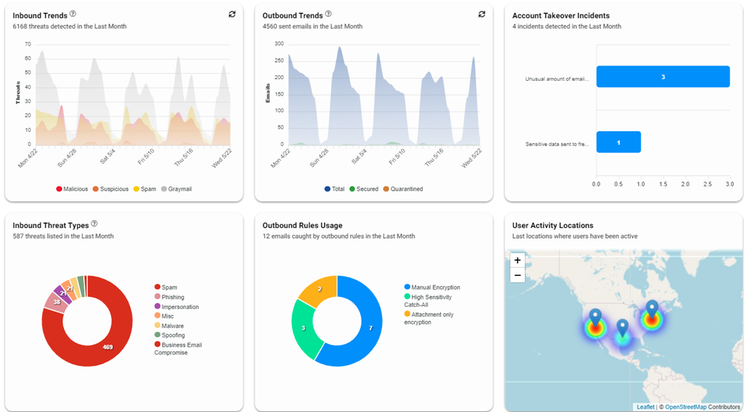Click the westernmost map location pin
Screen dimensions: 750x412
pos(595,317)
